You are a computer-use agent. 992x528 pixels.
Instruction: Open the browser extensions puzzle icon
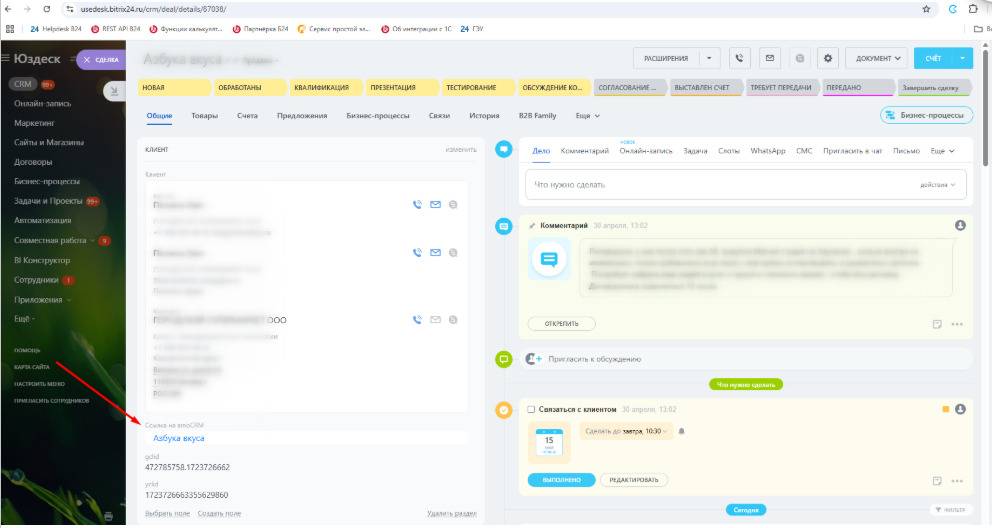click(x=973, y=9)
